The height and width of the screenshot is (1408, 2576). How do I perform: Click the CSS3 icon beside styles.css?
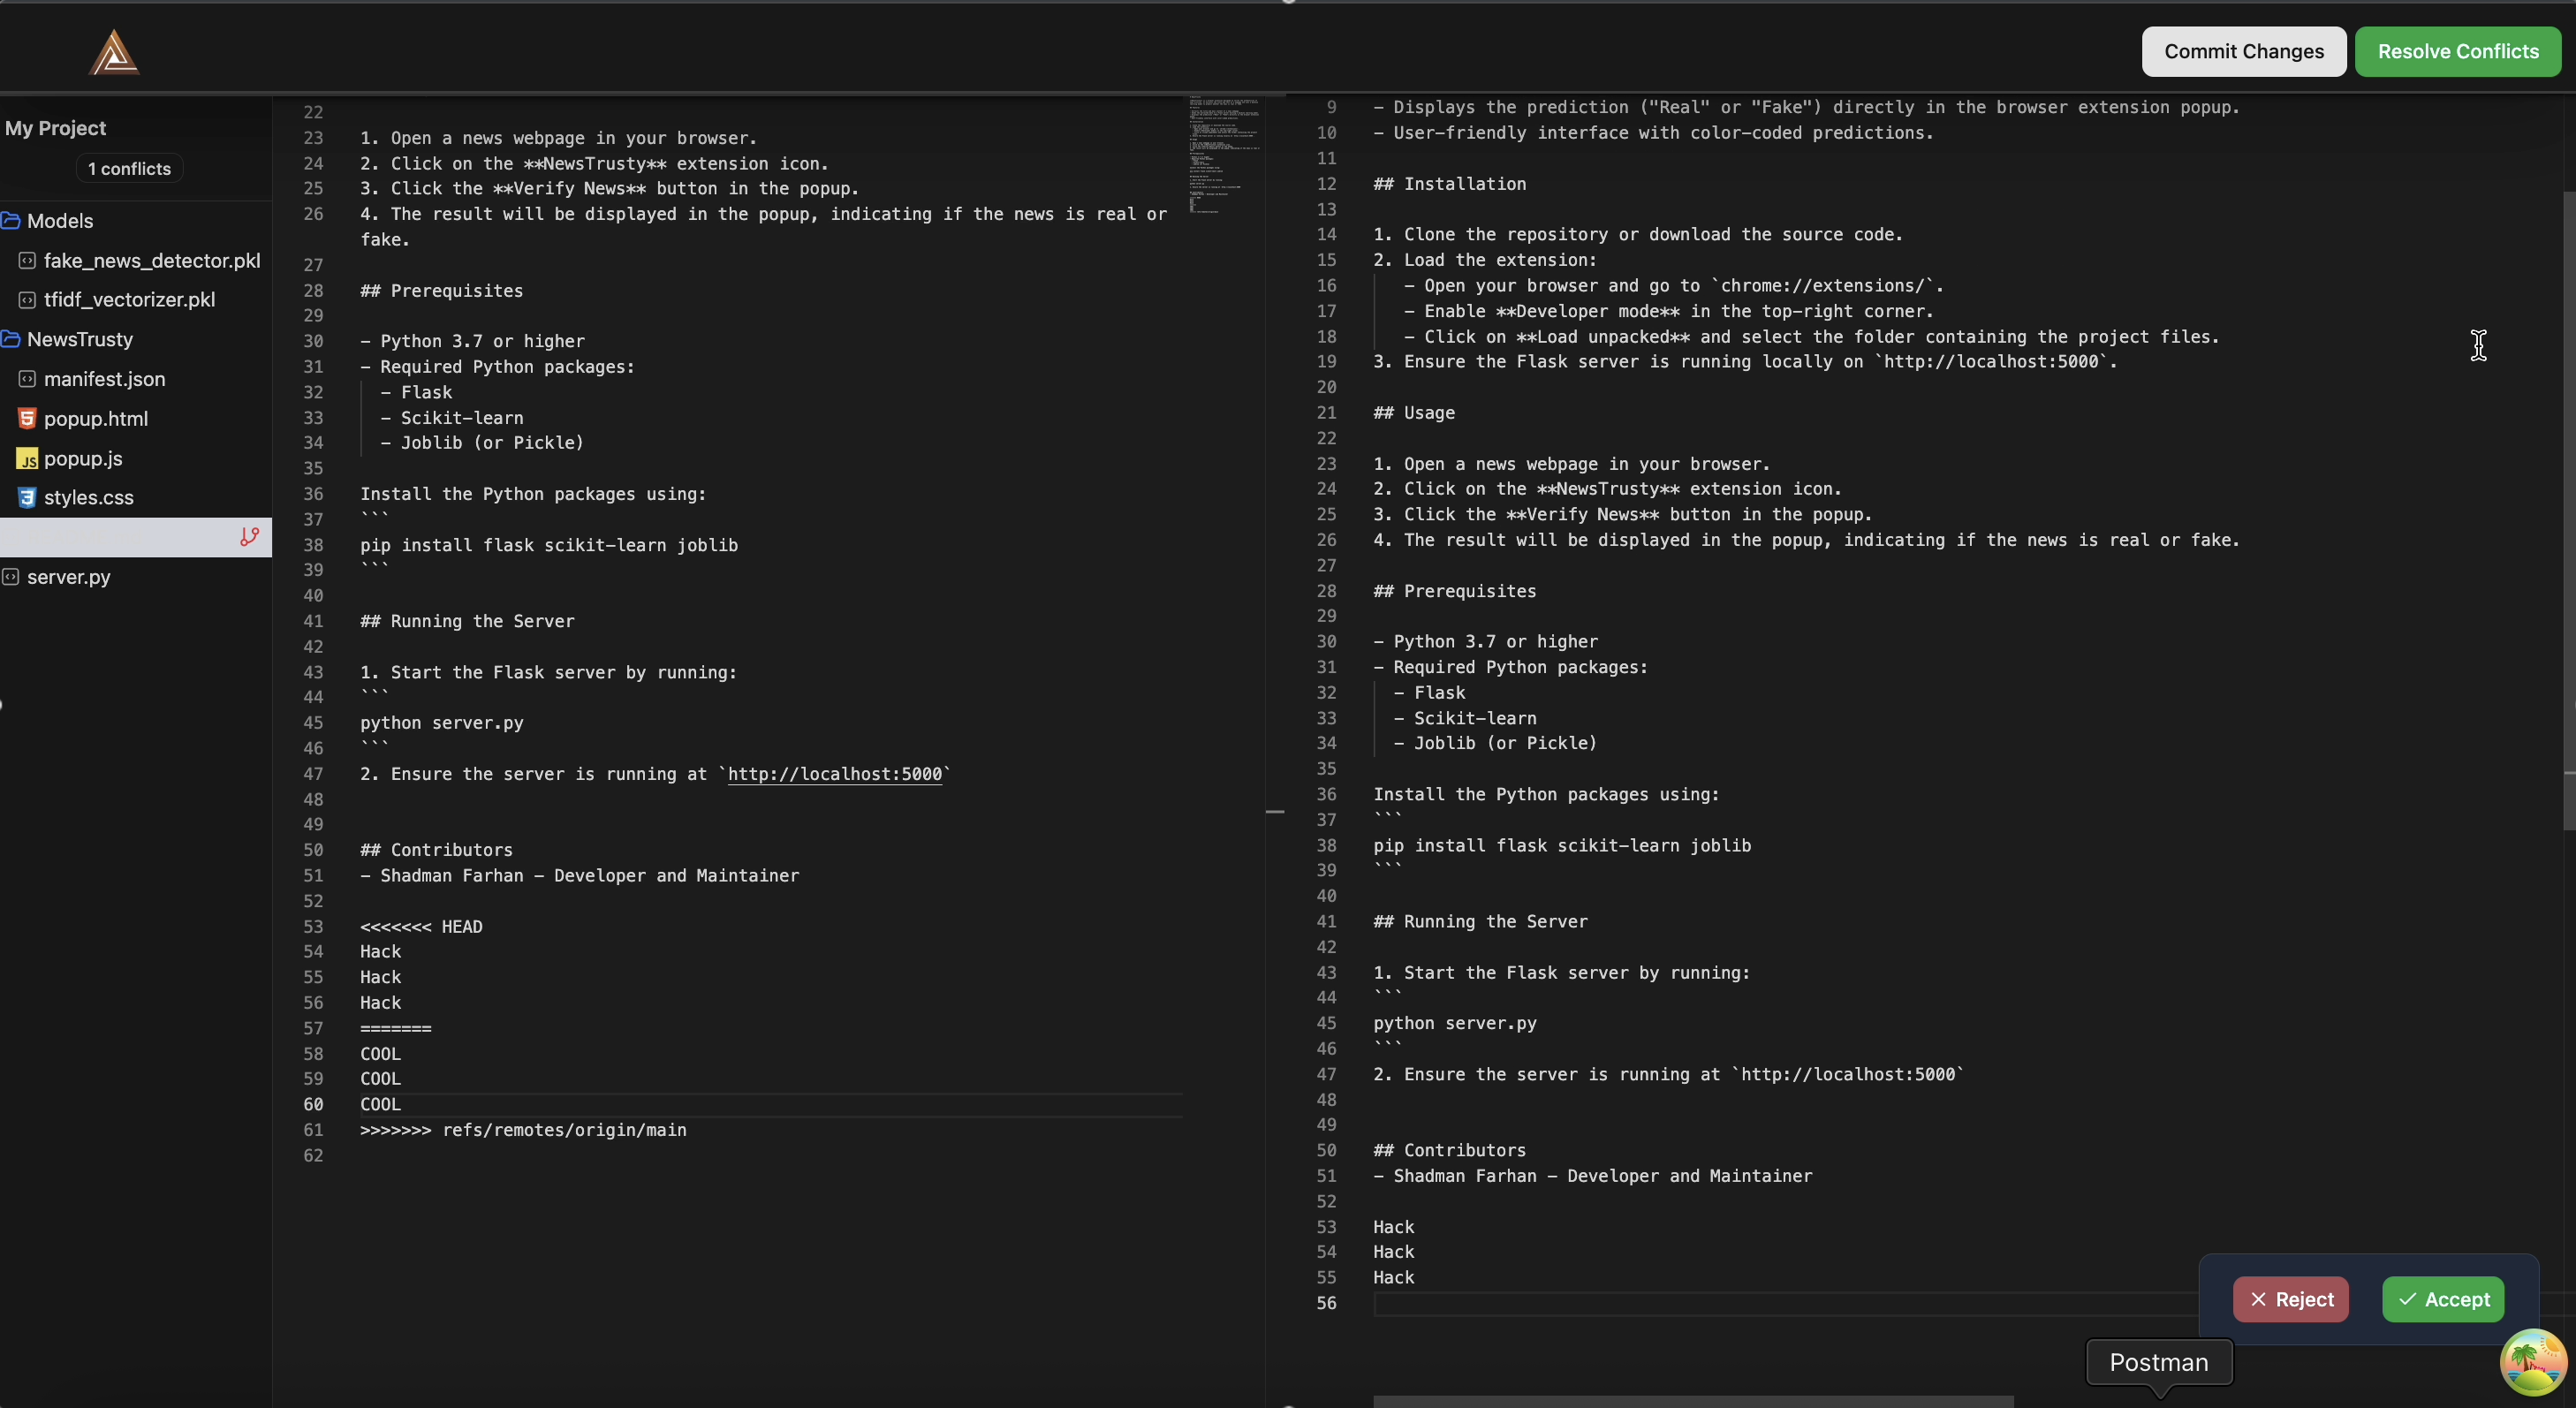(27, 497)
